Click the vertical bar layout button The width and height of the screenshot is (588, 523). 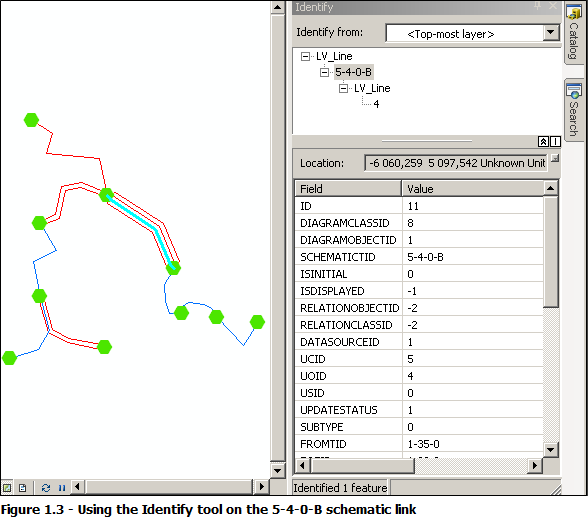pyautogui.click(x=555, y=141)
